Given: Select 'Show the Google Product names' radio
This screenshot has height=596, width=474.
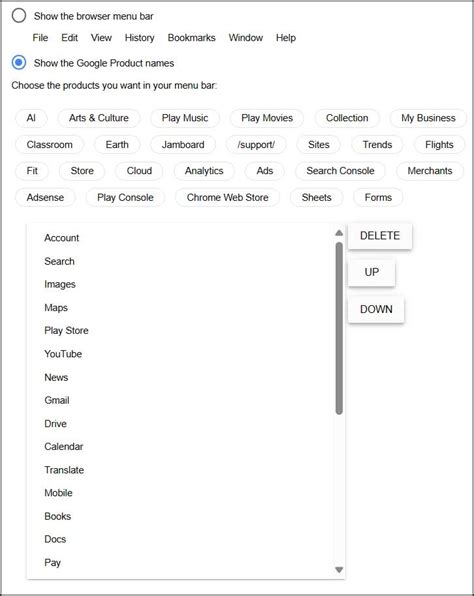Looking at the screenshot, I should click(x=19, y=63).
